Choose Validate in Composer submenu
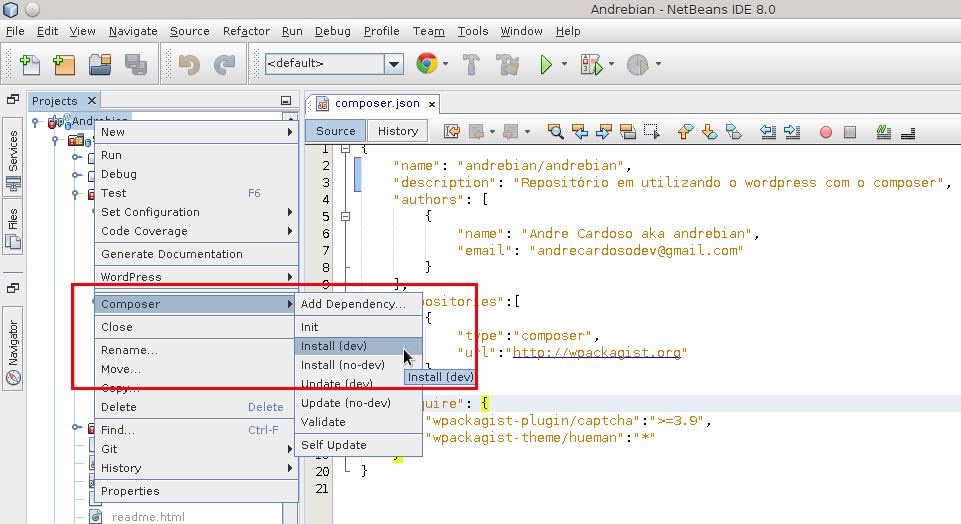The height and width of the screenshot is (524, 961). pos(359,422)
